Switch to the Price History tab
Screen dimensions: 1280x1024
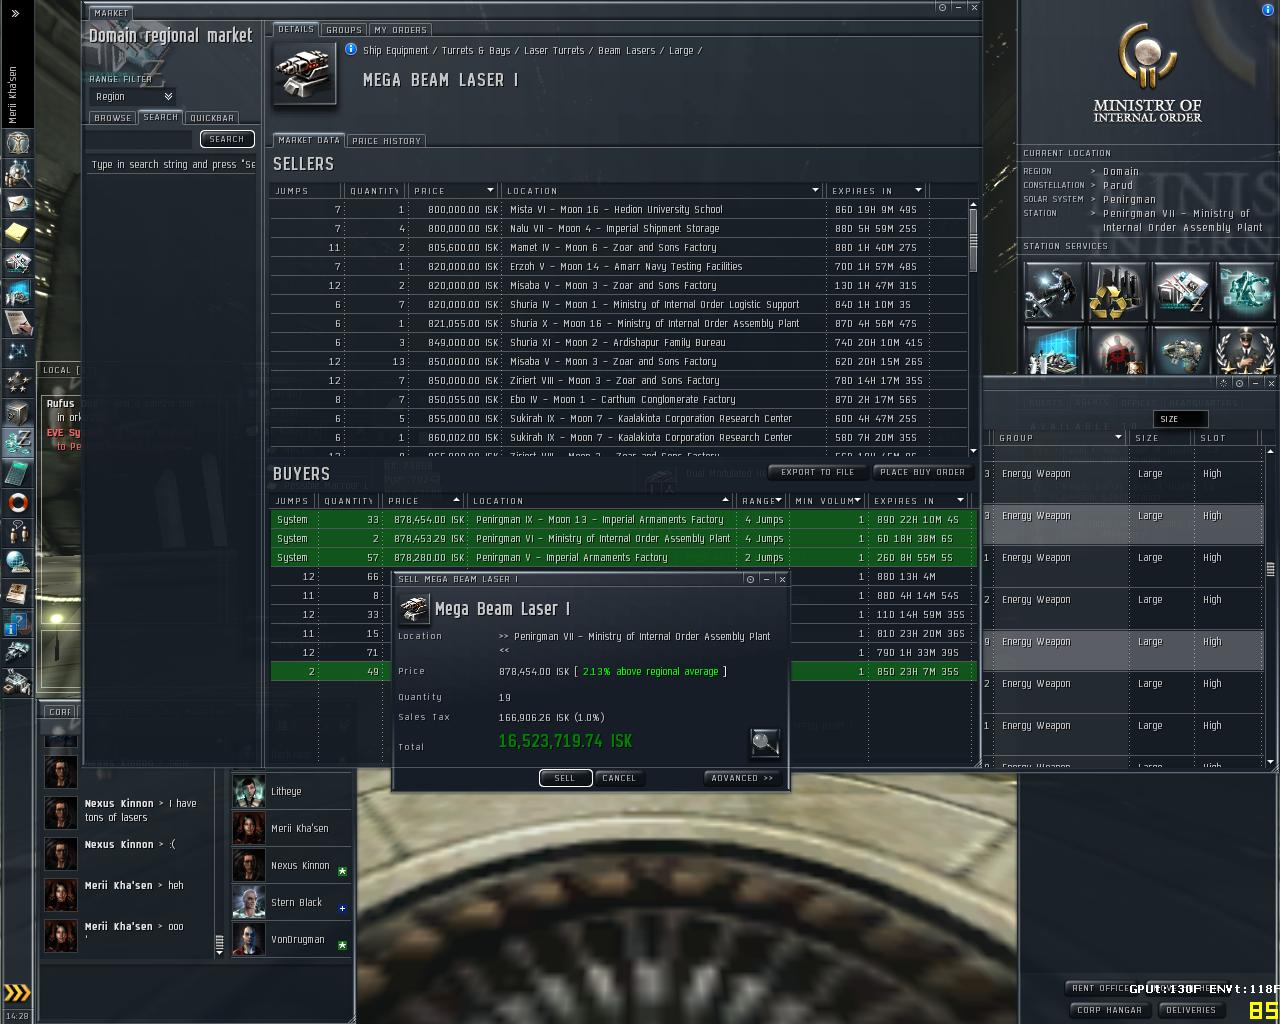click(x=386, y=141)
